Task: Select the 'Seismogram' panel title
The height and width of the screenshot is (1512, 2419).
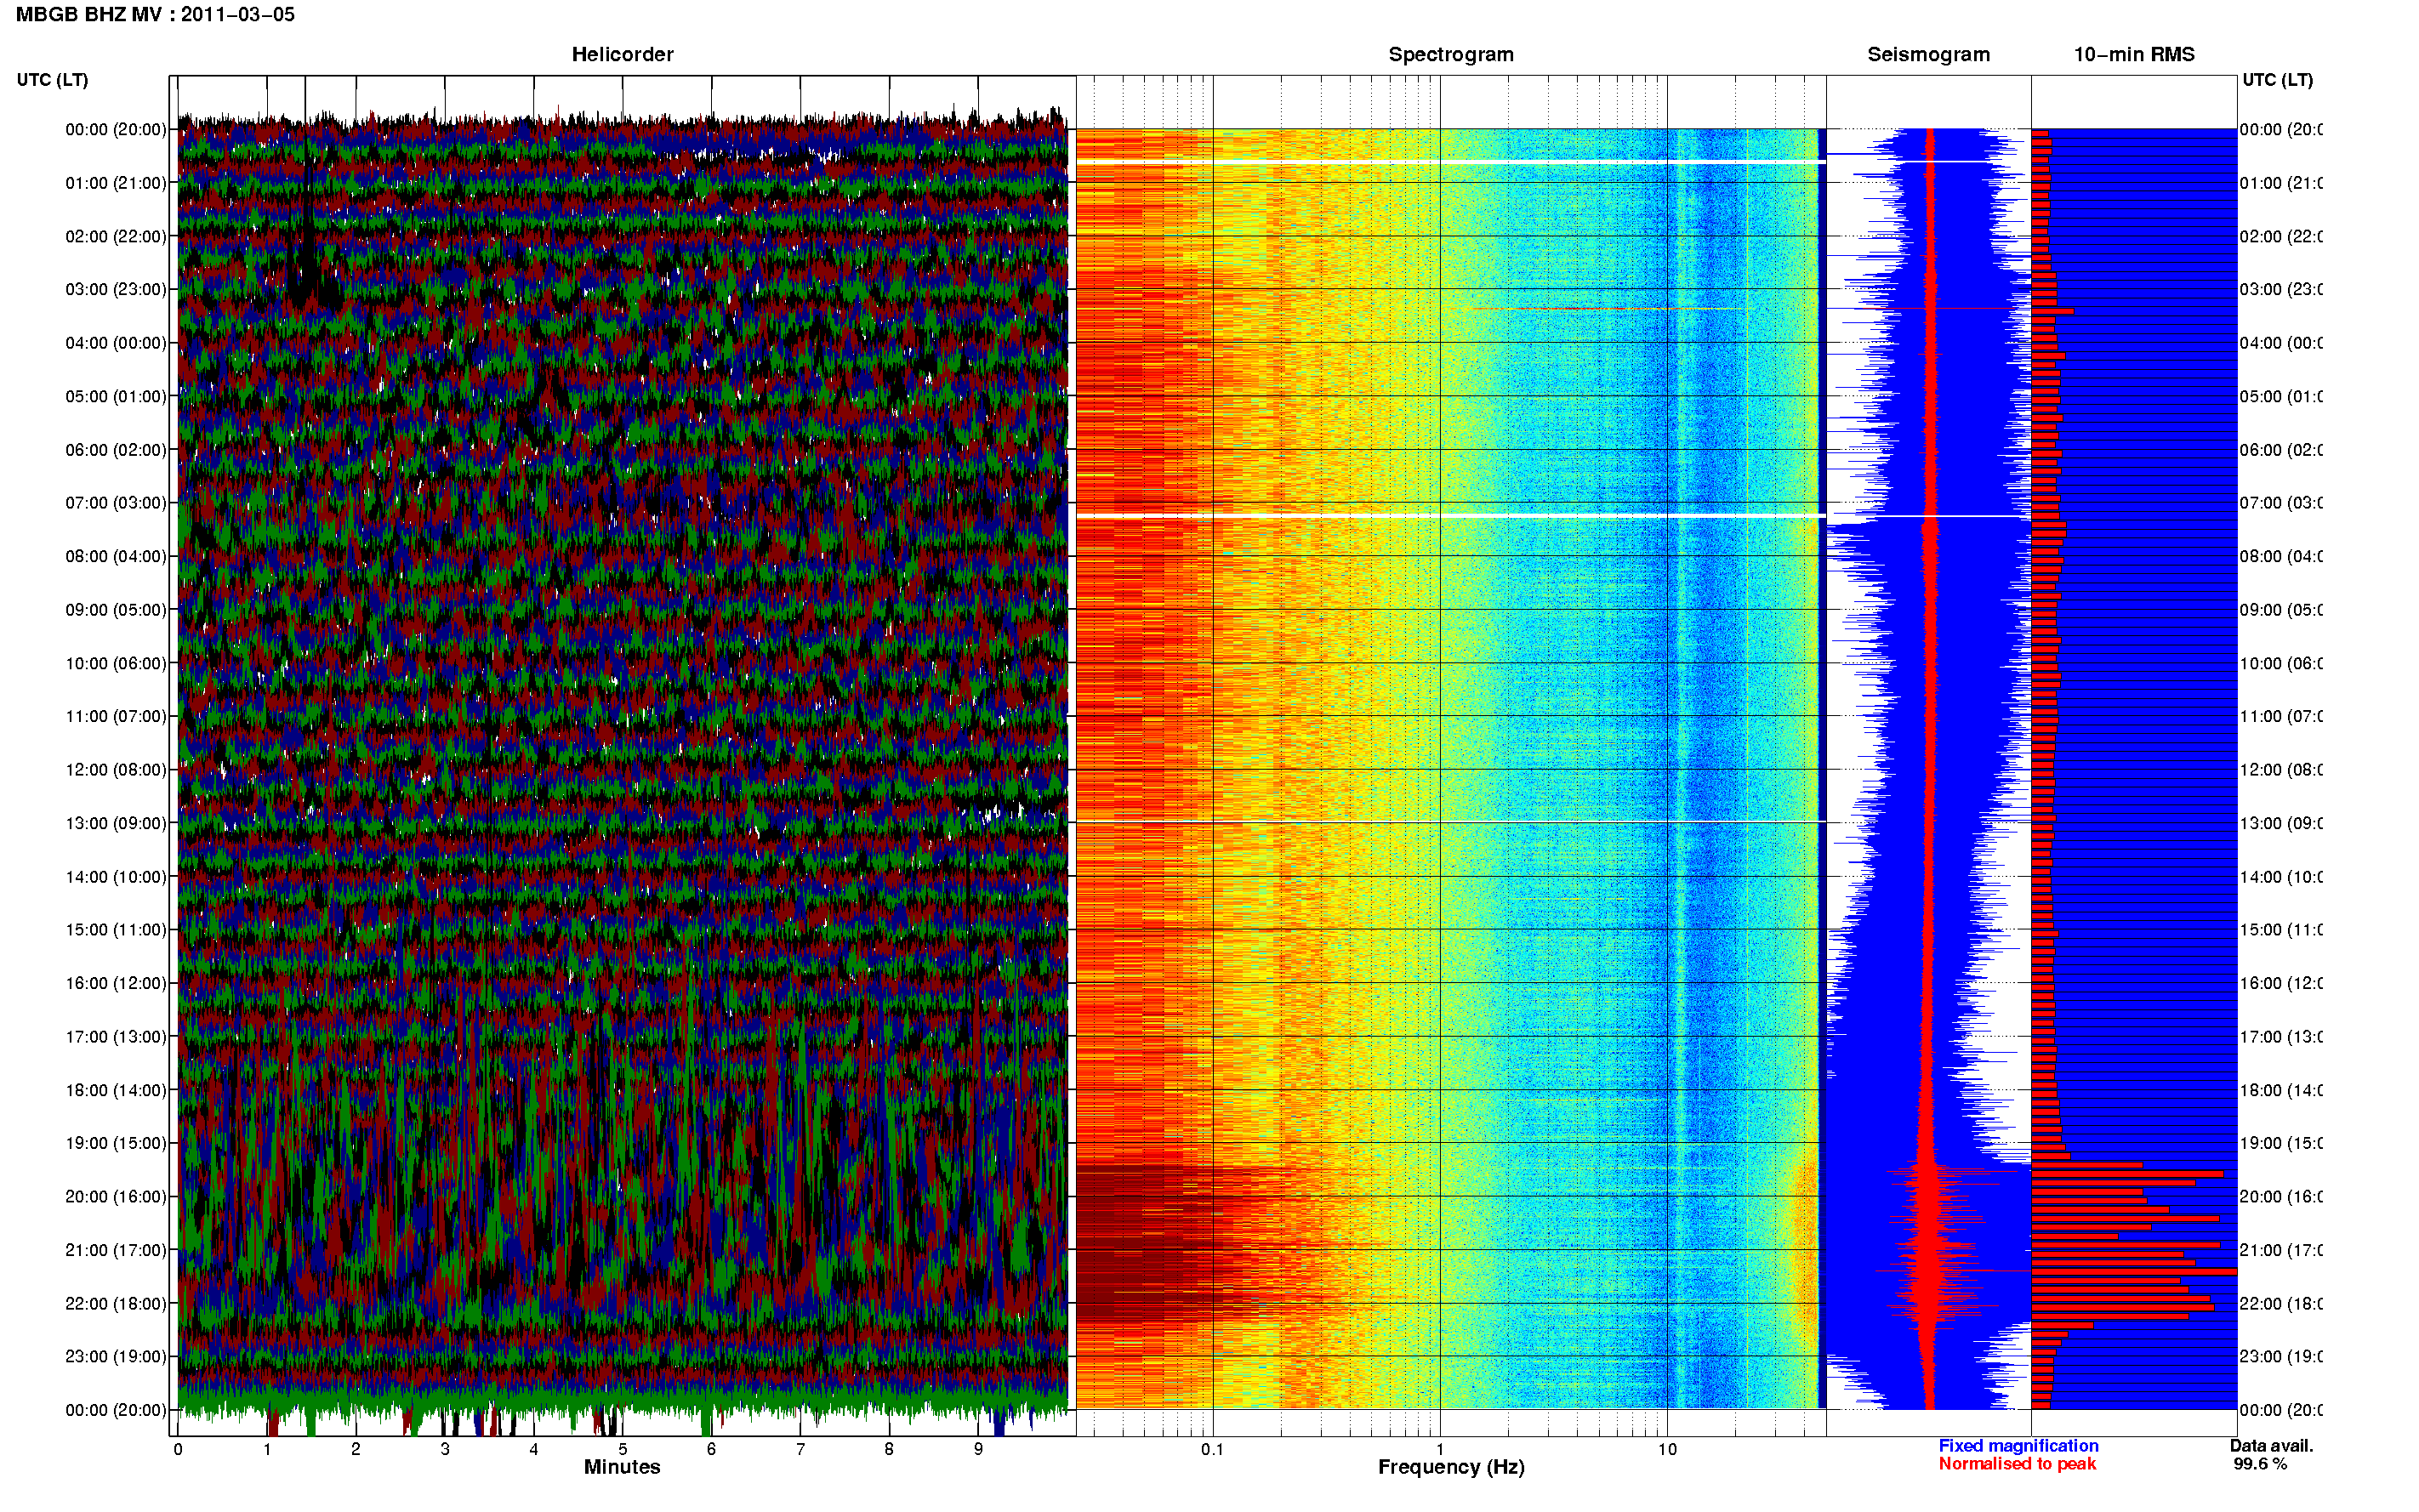Action: click(1928, 54)
